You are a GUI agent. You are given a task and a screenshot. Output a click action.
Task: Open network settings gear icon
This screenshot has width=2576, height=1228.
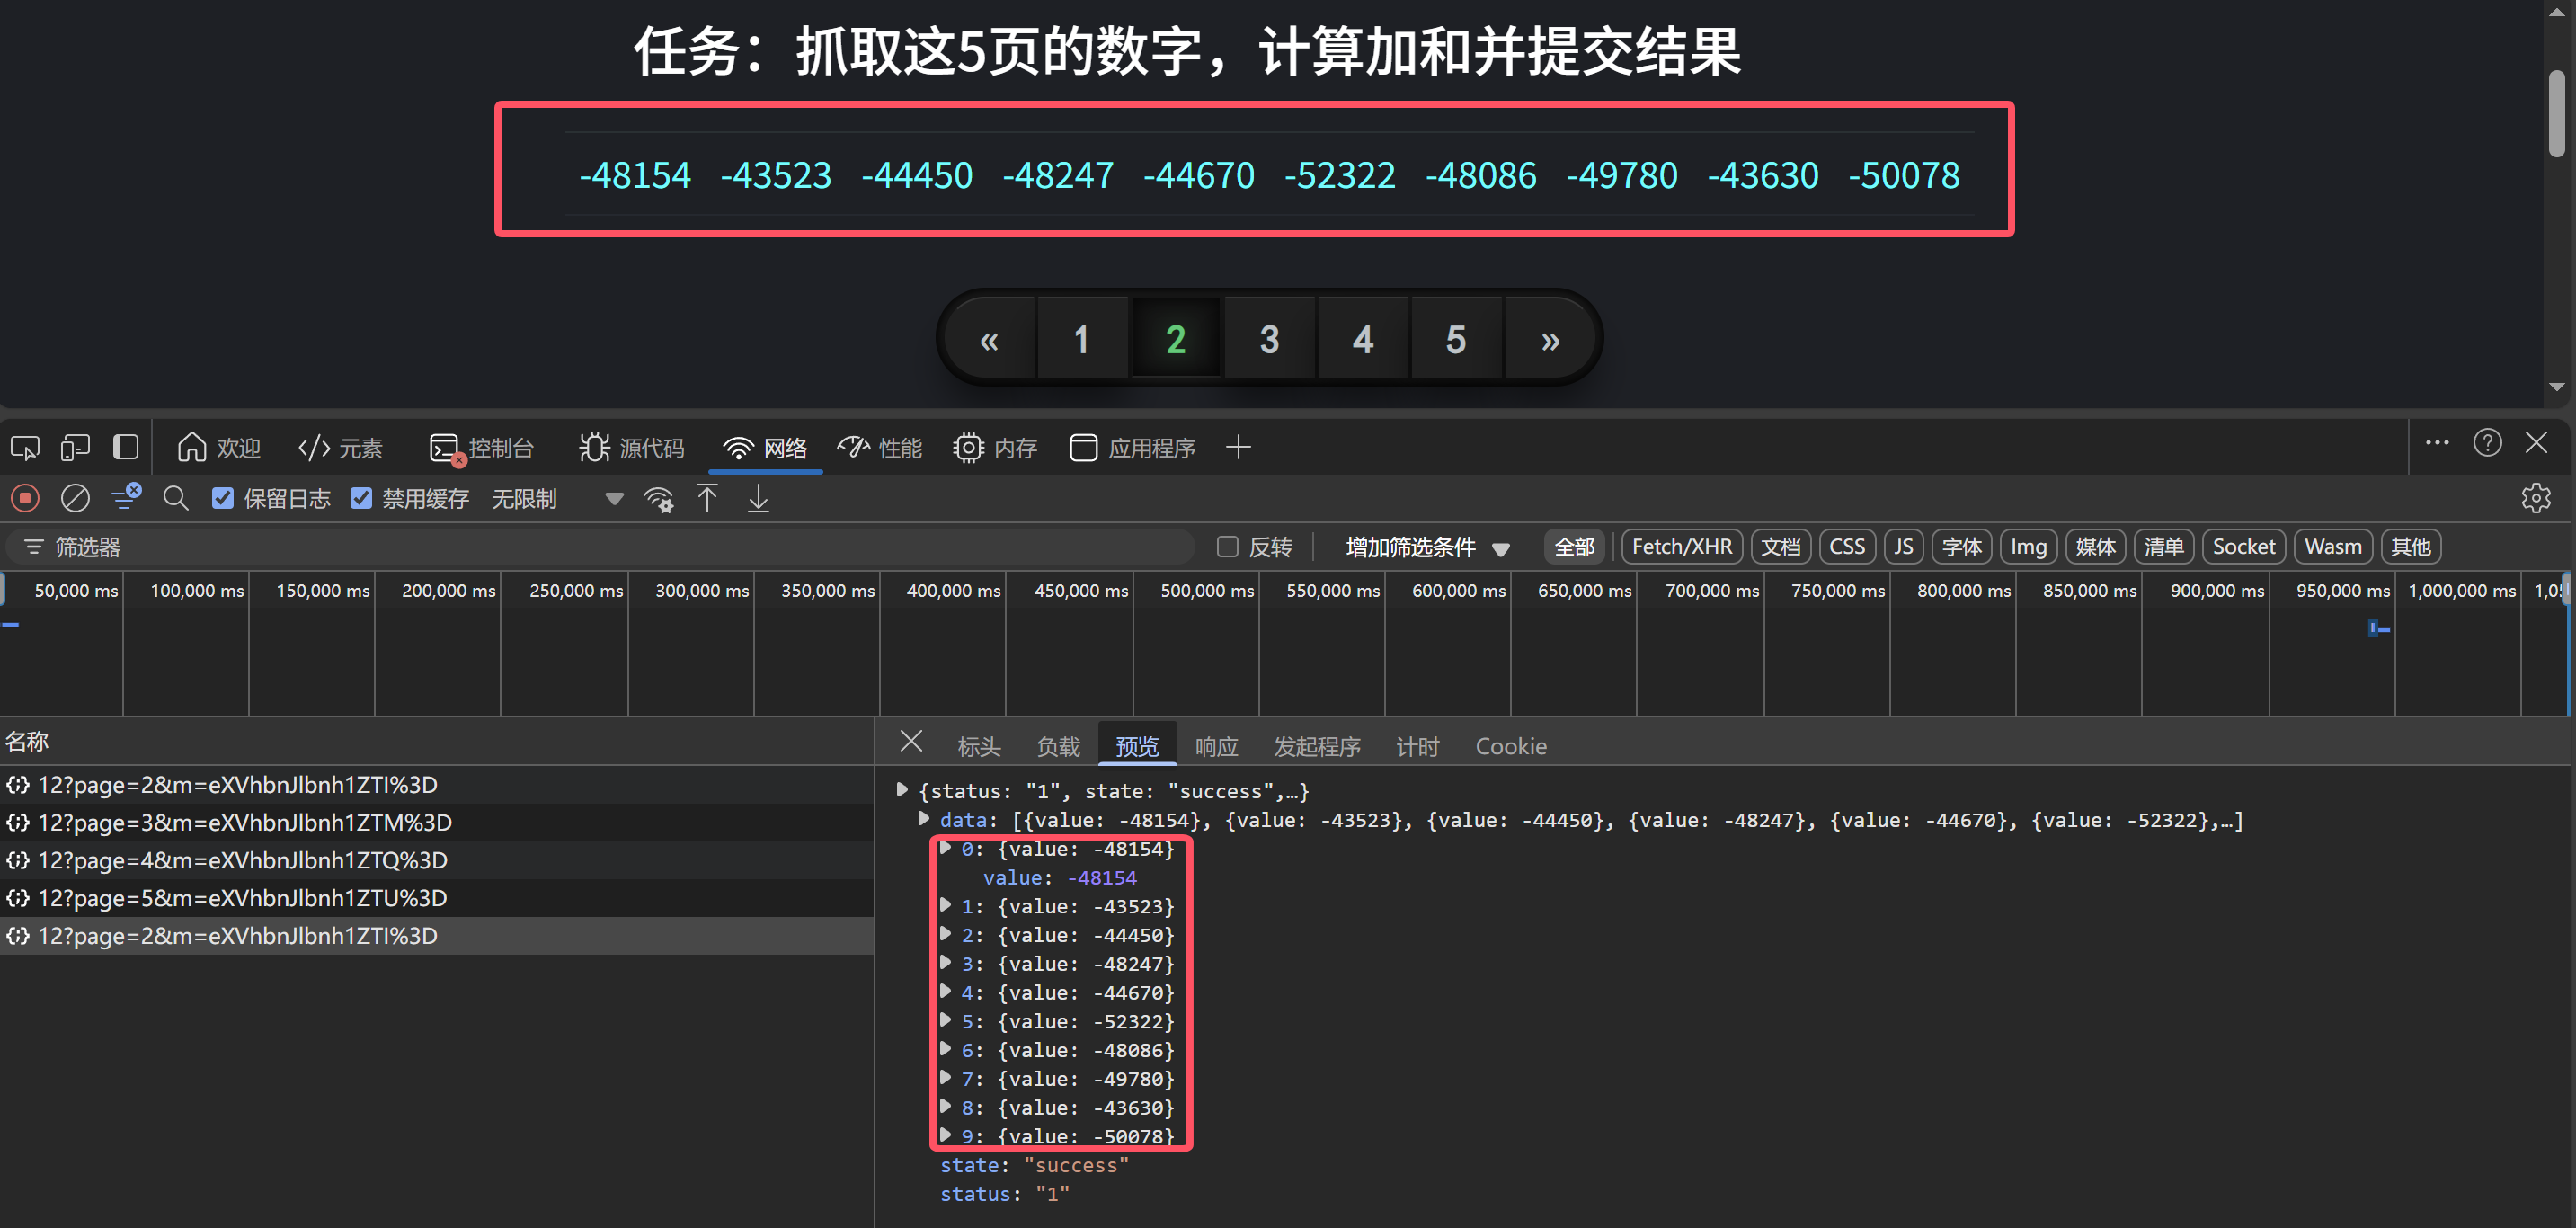coord(2535,498)
